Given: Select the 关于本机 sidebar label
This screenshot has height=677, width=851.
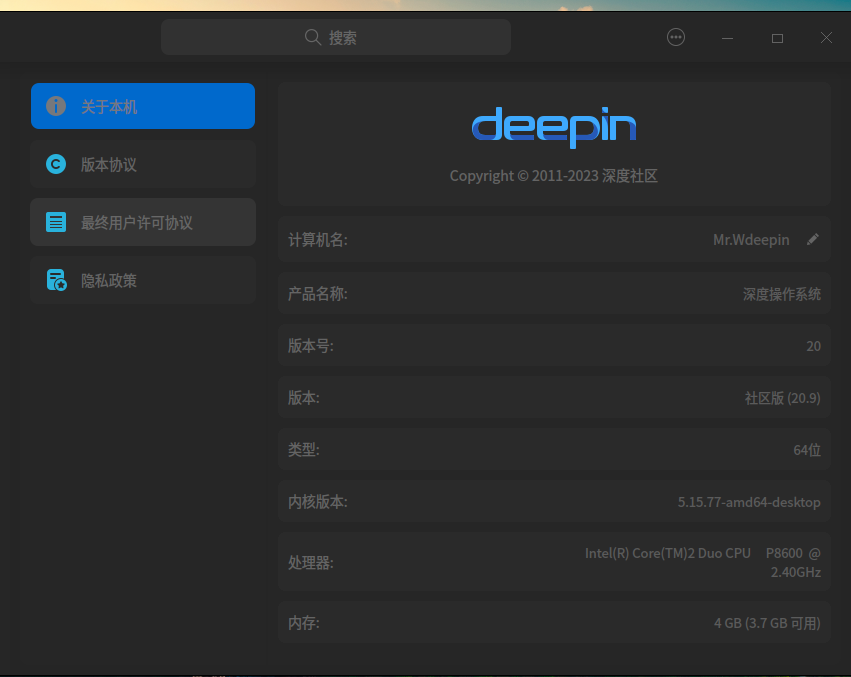Looking at the screenshot, I should tap(109, 107).
